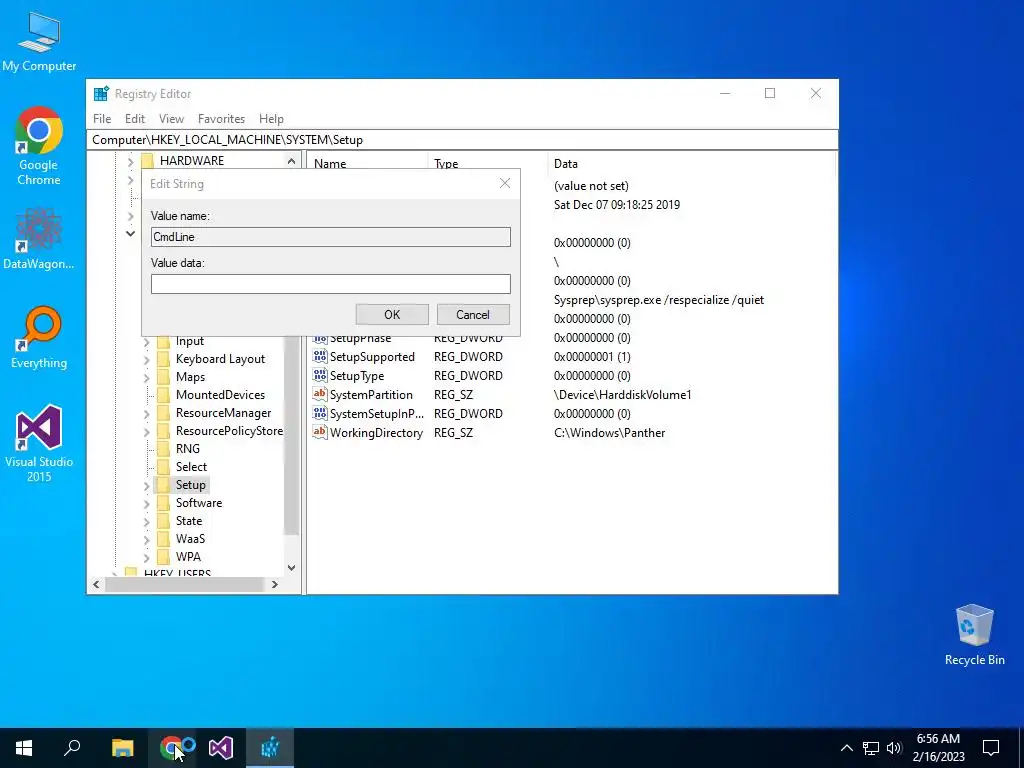Expand the State key

(146, 521)
